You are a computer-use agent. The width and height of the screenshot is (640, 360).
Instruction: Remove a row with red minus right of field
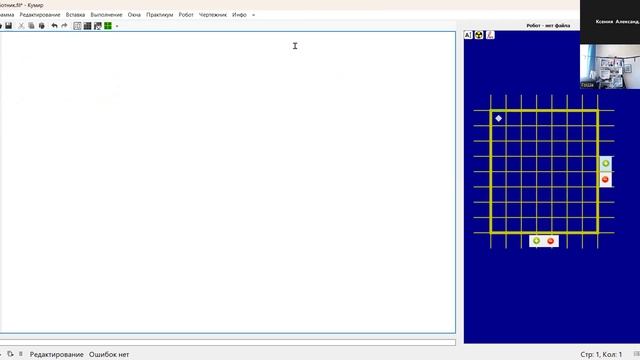pyautogui.click(x=606, y=179)
